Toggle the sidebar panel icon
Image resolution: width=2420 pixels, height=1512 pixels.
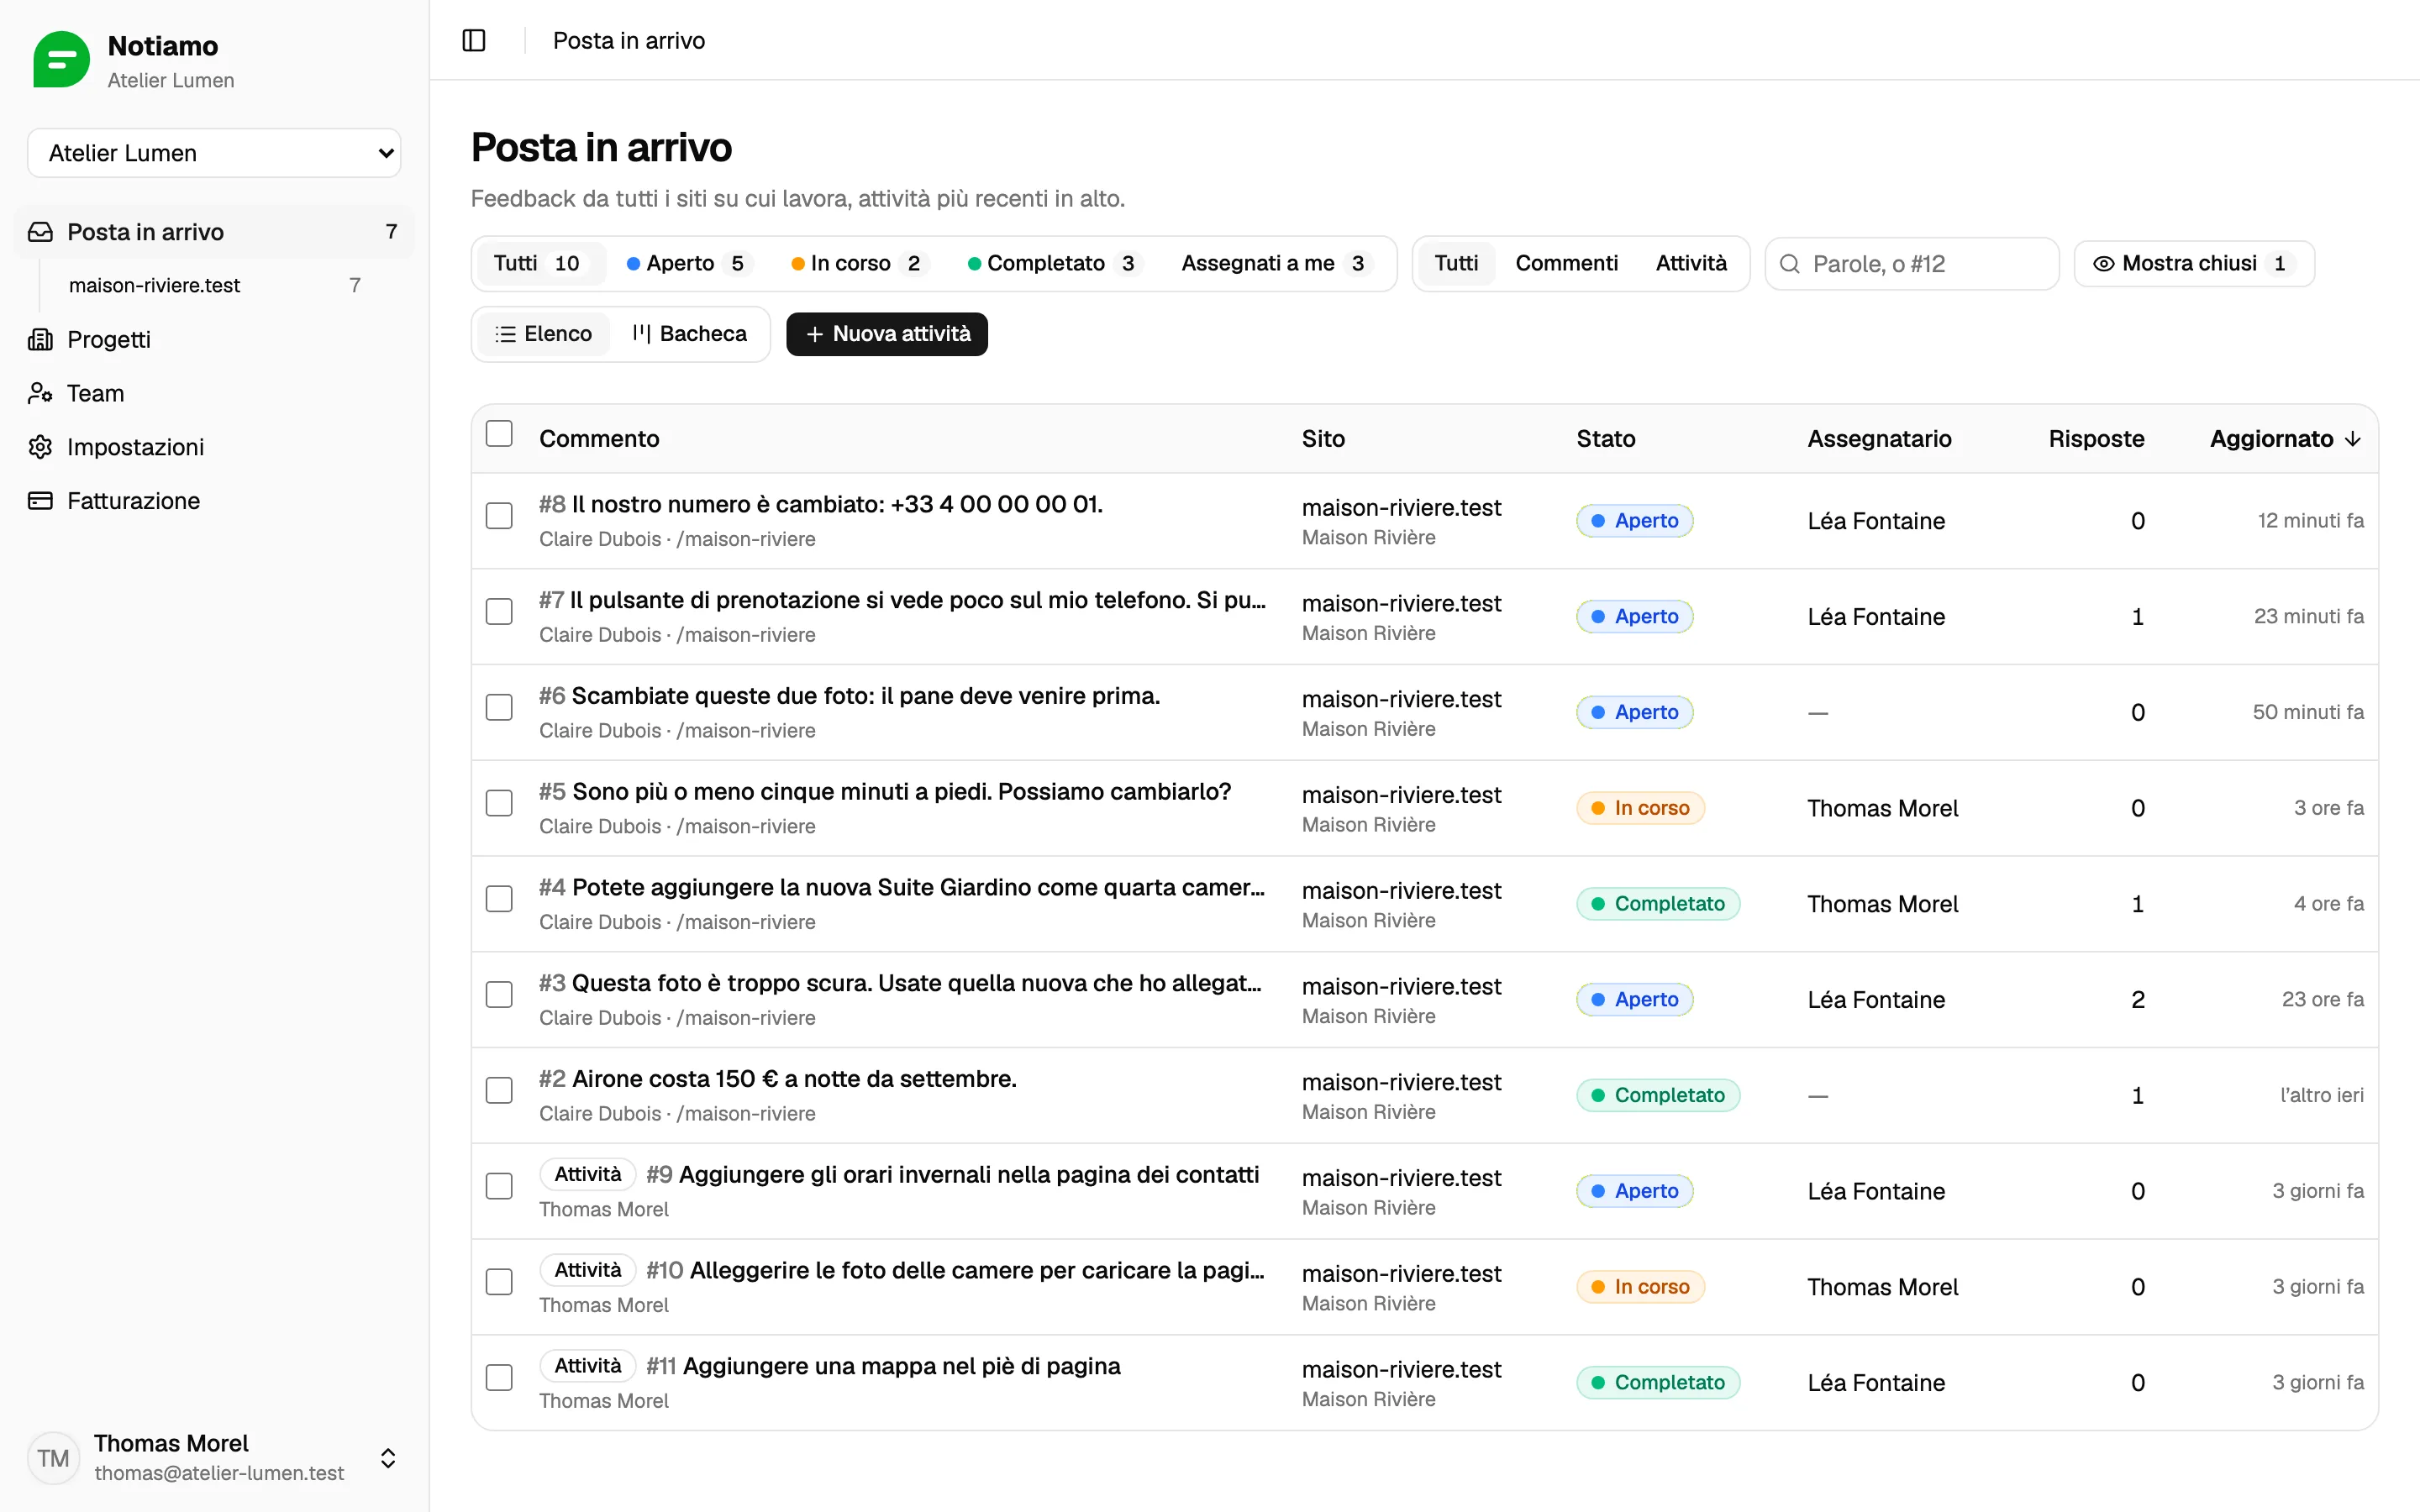(x=474, y=40)
